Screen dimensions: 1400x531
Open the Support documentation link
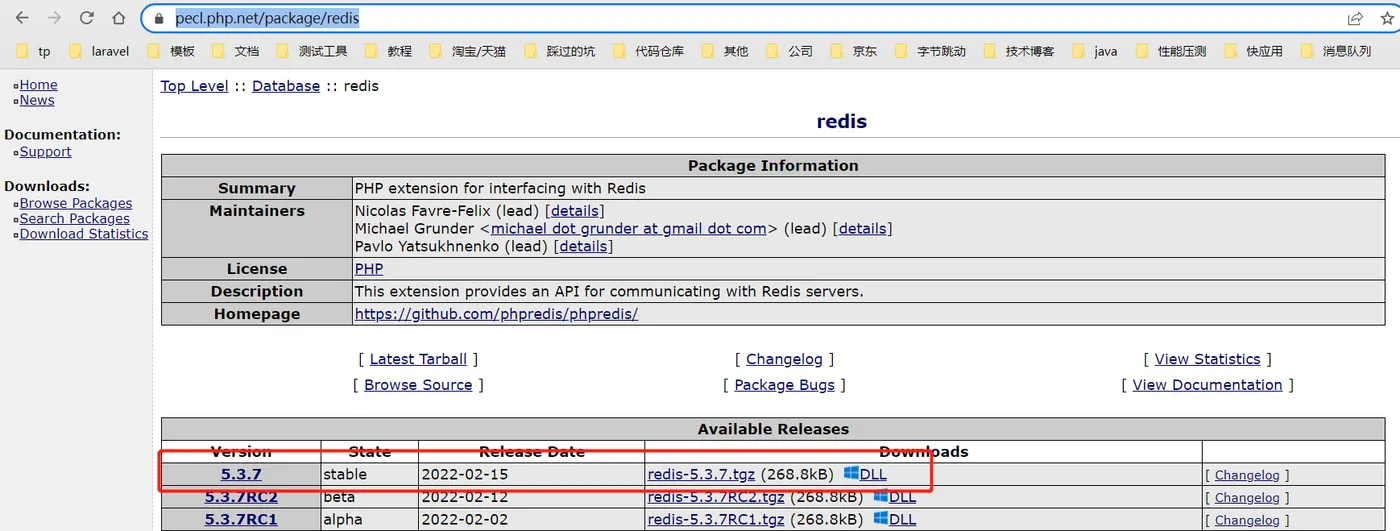45,152
